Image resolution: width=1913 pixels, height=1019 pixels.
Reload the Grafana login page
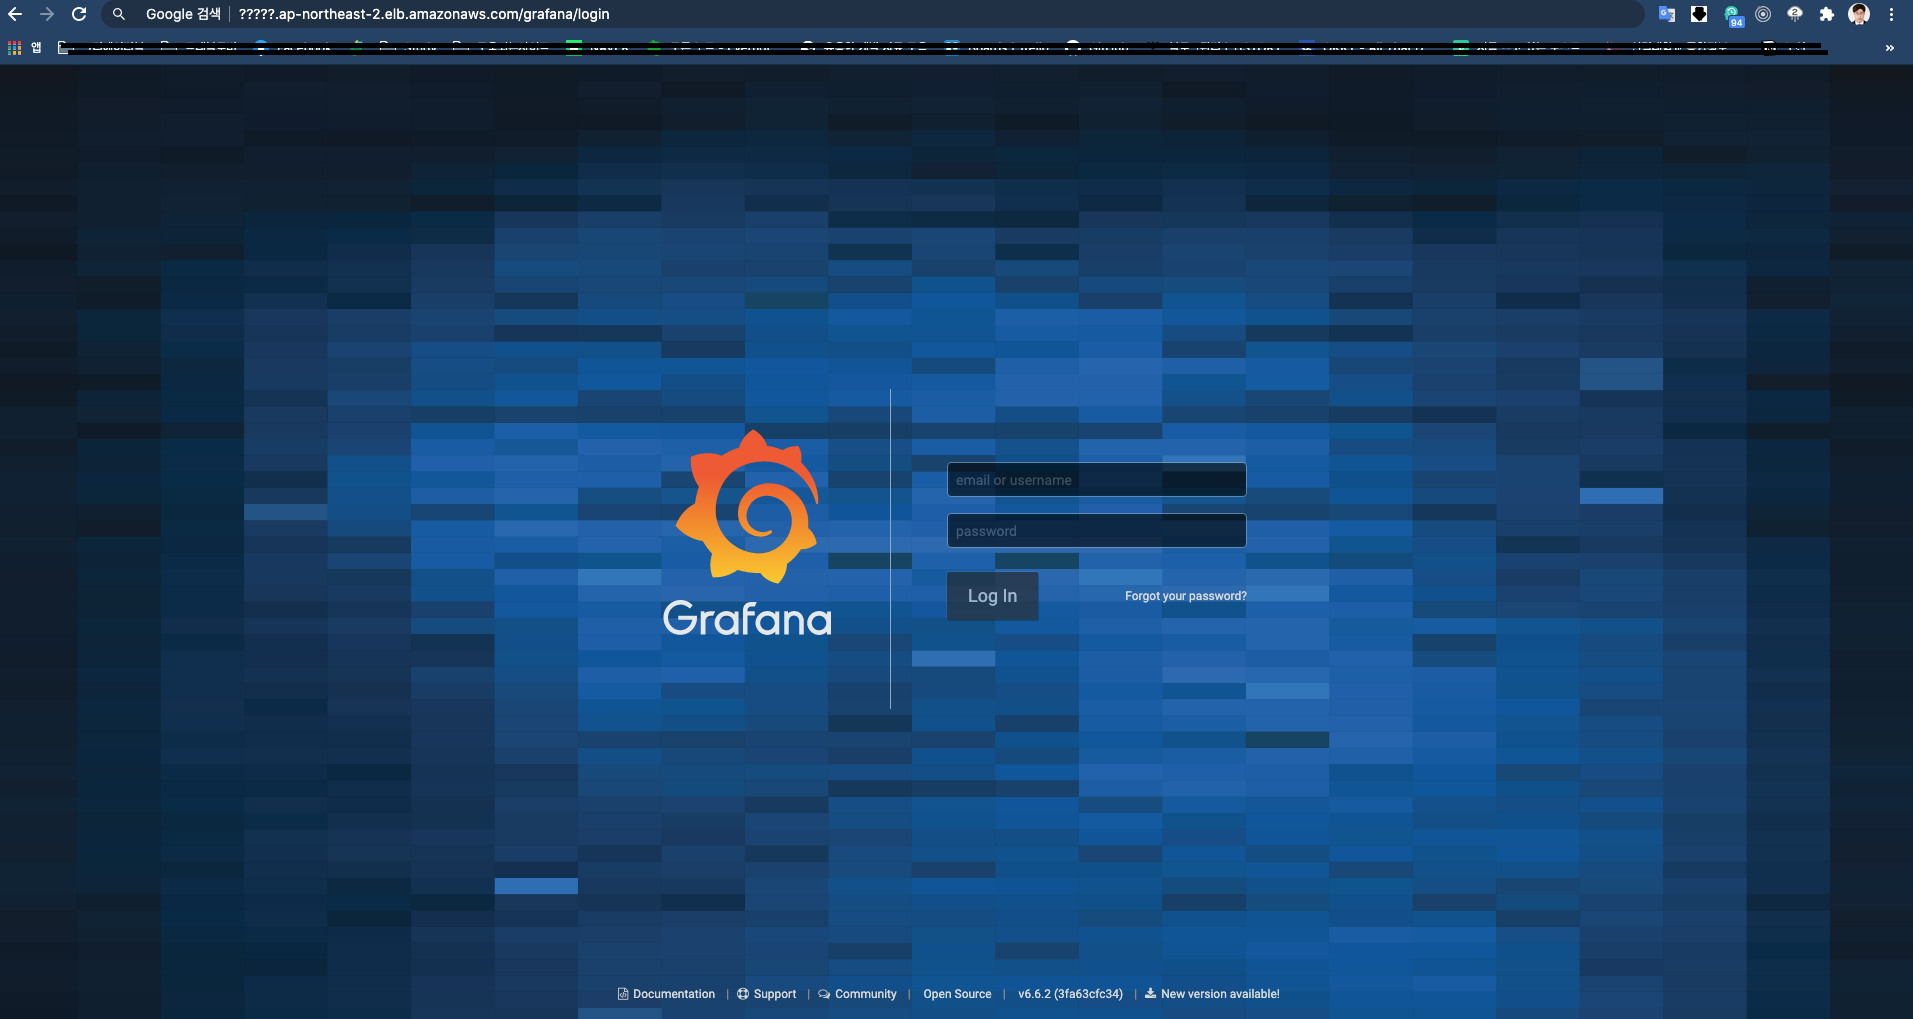point(79,14)
